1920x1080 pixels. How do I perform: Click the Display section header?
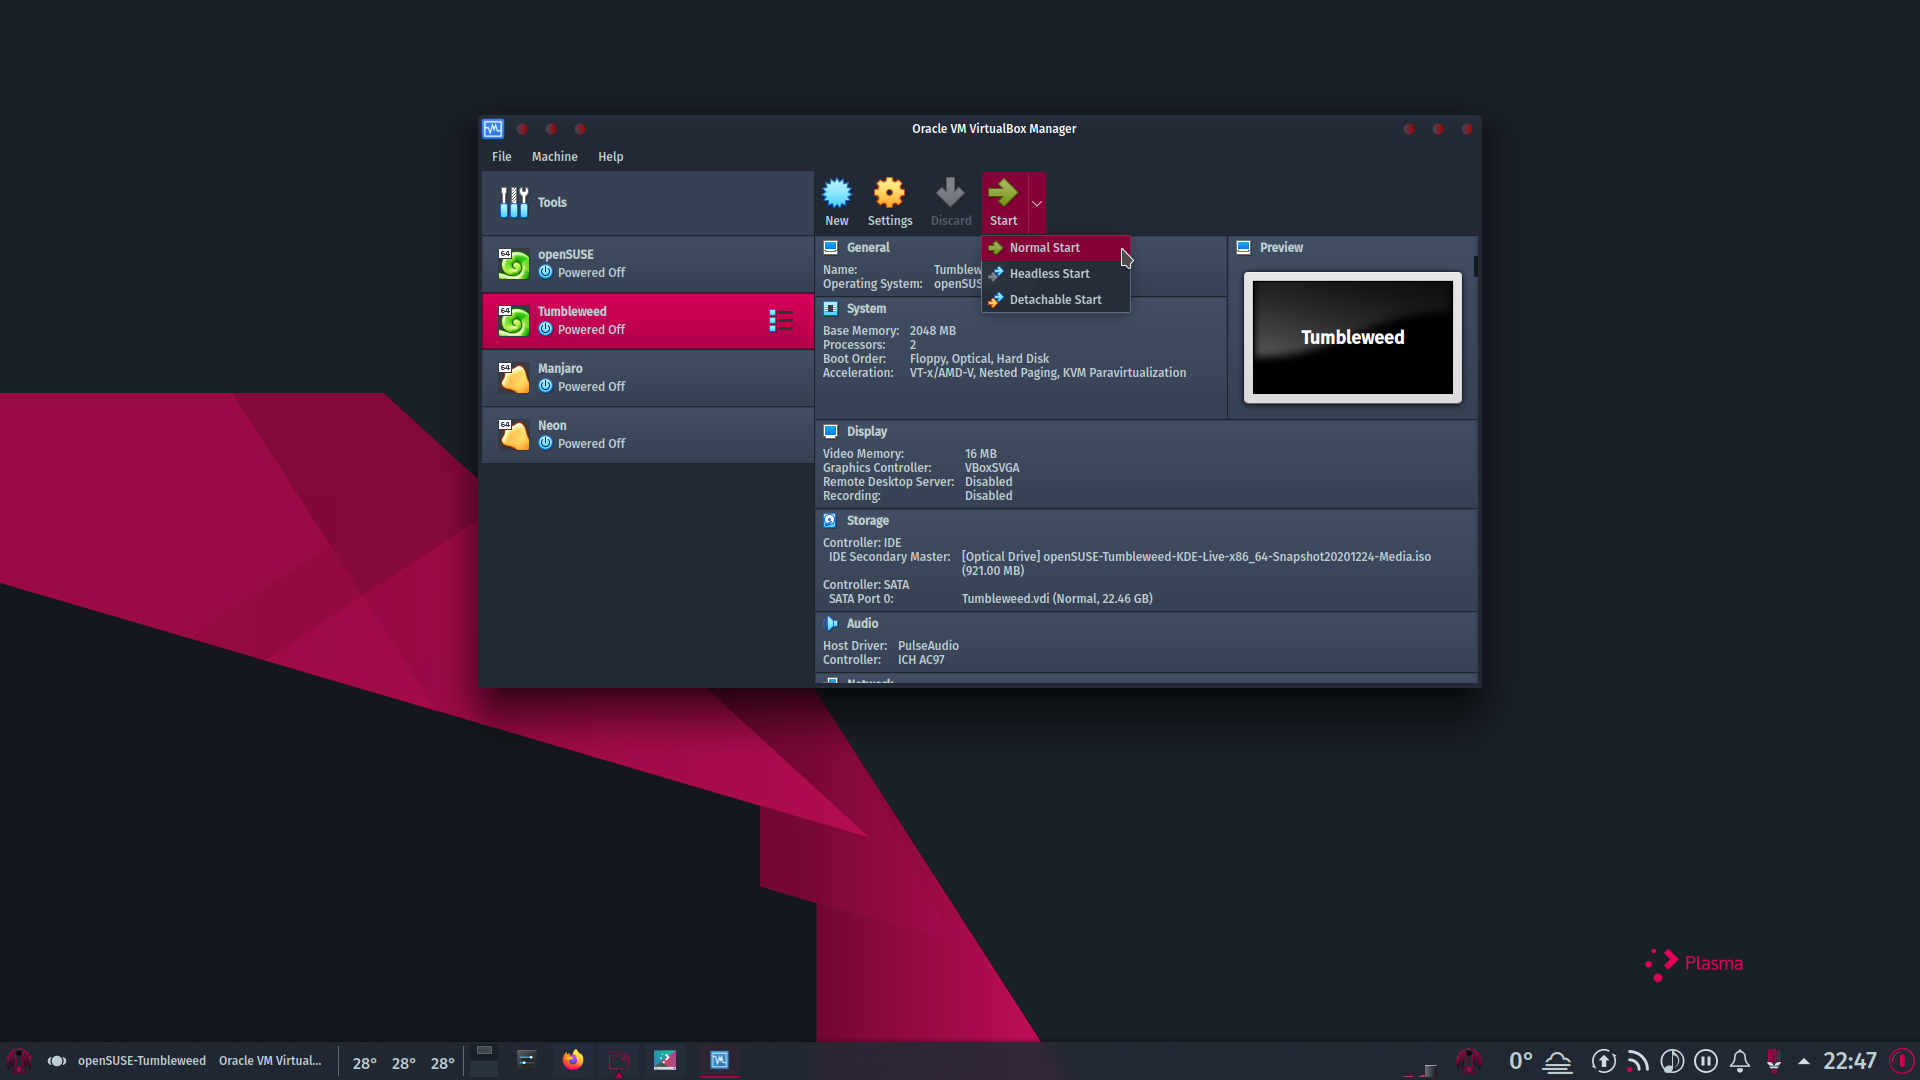[x=866, y=432]
